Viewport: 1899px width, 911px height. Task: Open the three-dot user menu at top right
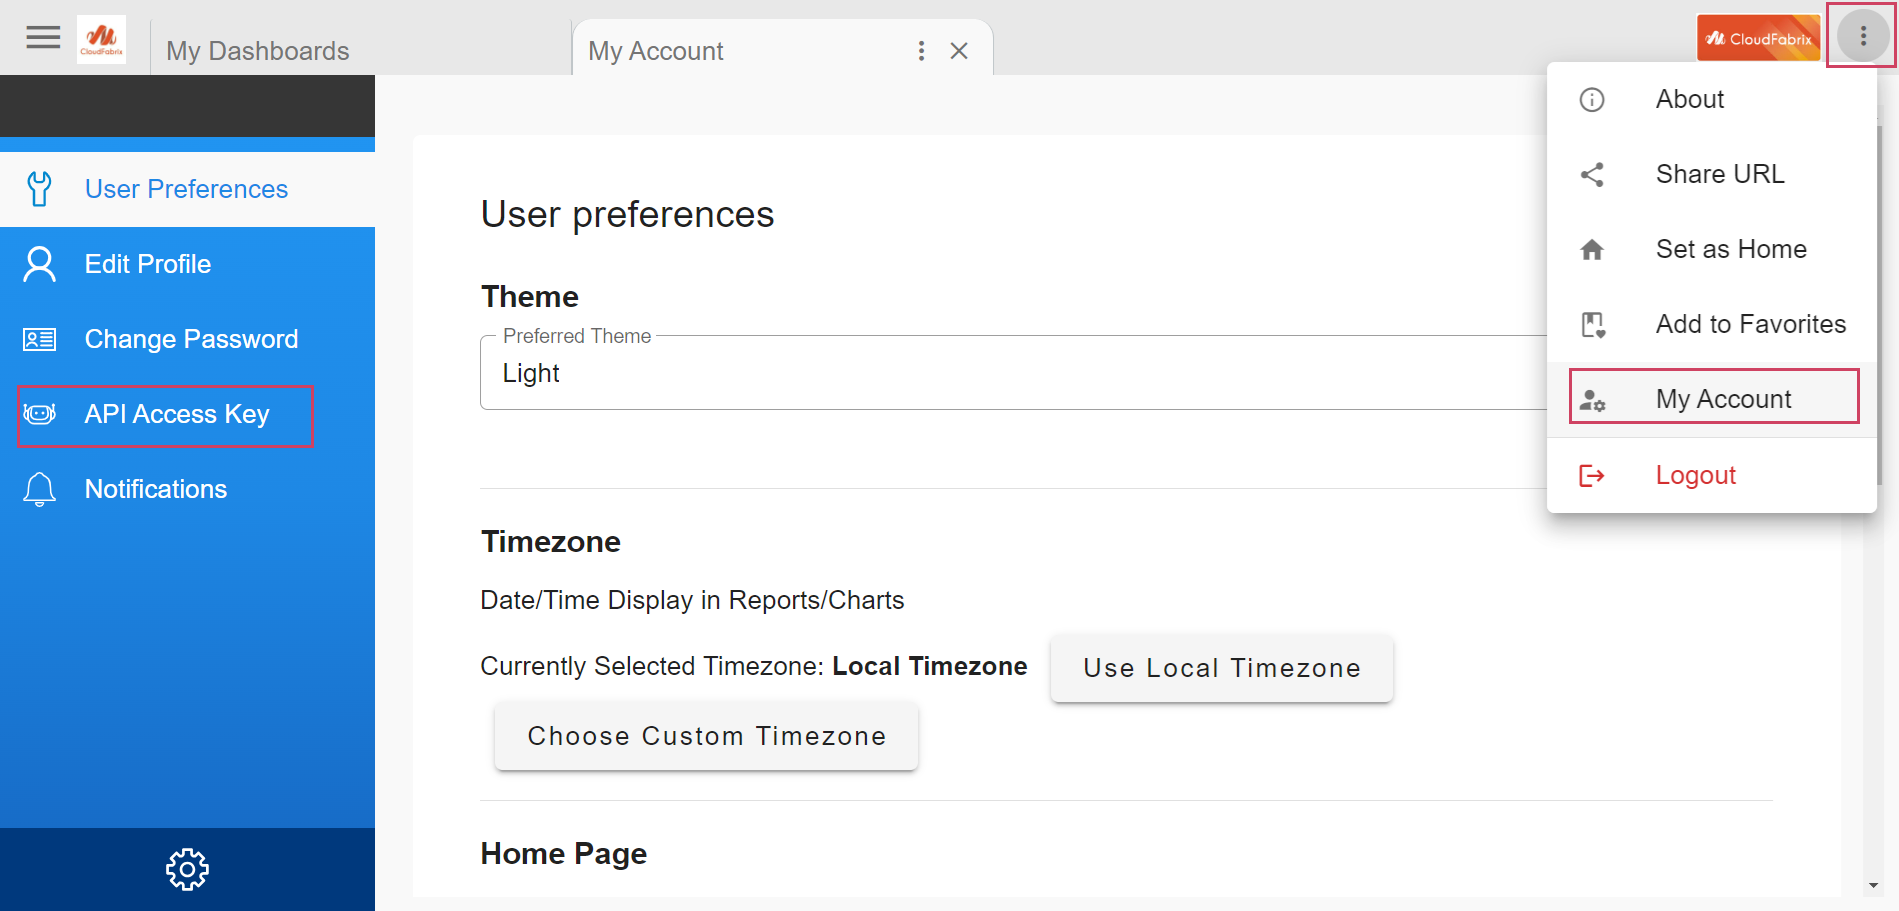pos(1862,37)
